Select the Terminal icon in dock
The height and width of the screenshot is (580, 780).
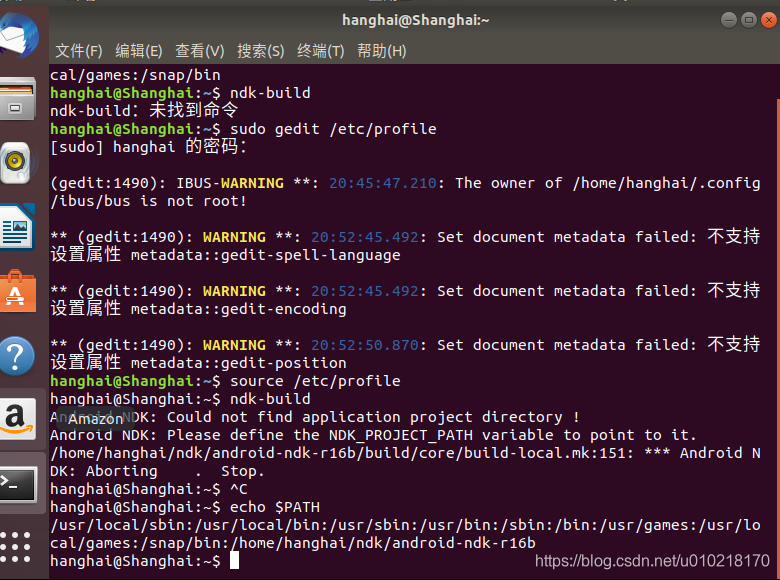click(18, 483)
